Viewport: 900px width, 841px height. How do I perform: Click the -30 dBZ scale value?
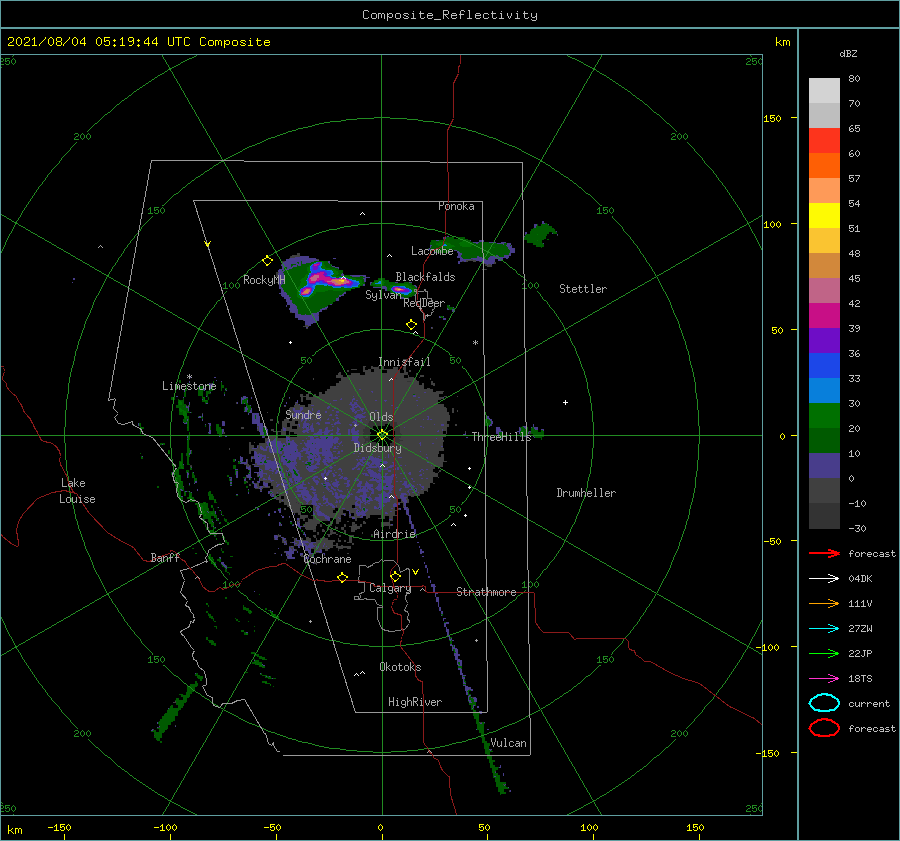[857, 528]
